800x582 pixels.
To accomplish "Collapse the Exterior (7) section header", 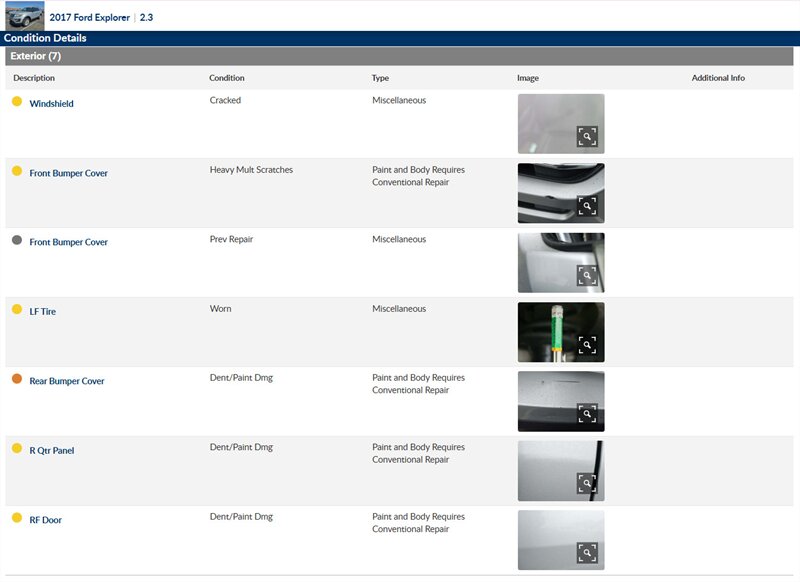I will click(x=399, y=56).
